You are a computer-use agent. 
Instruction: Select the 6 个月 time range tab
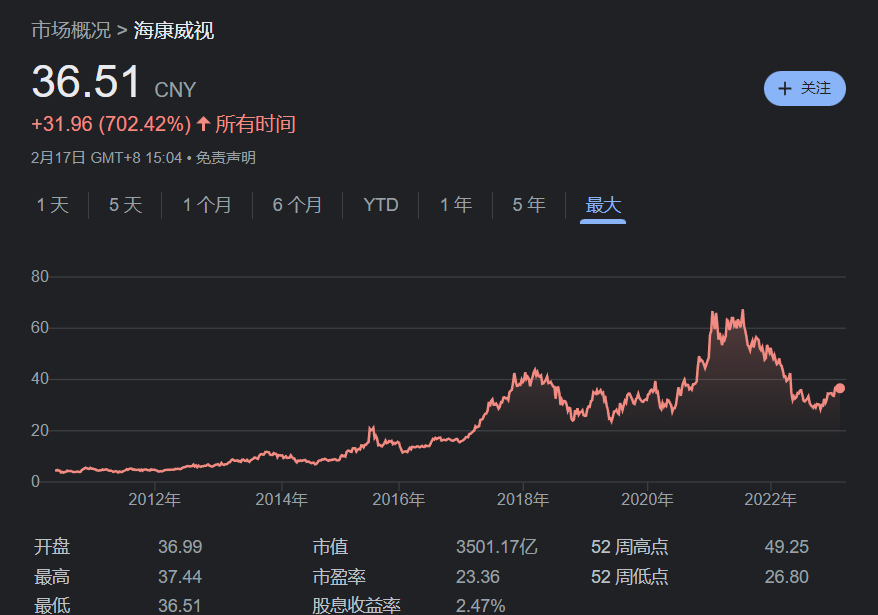[x=297, y=205]
